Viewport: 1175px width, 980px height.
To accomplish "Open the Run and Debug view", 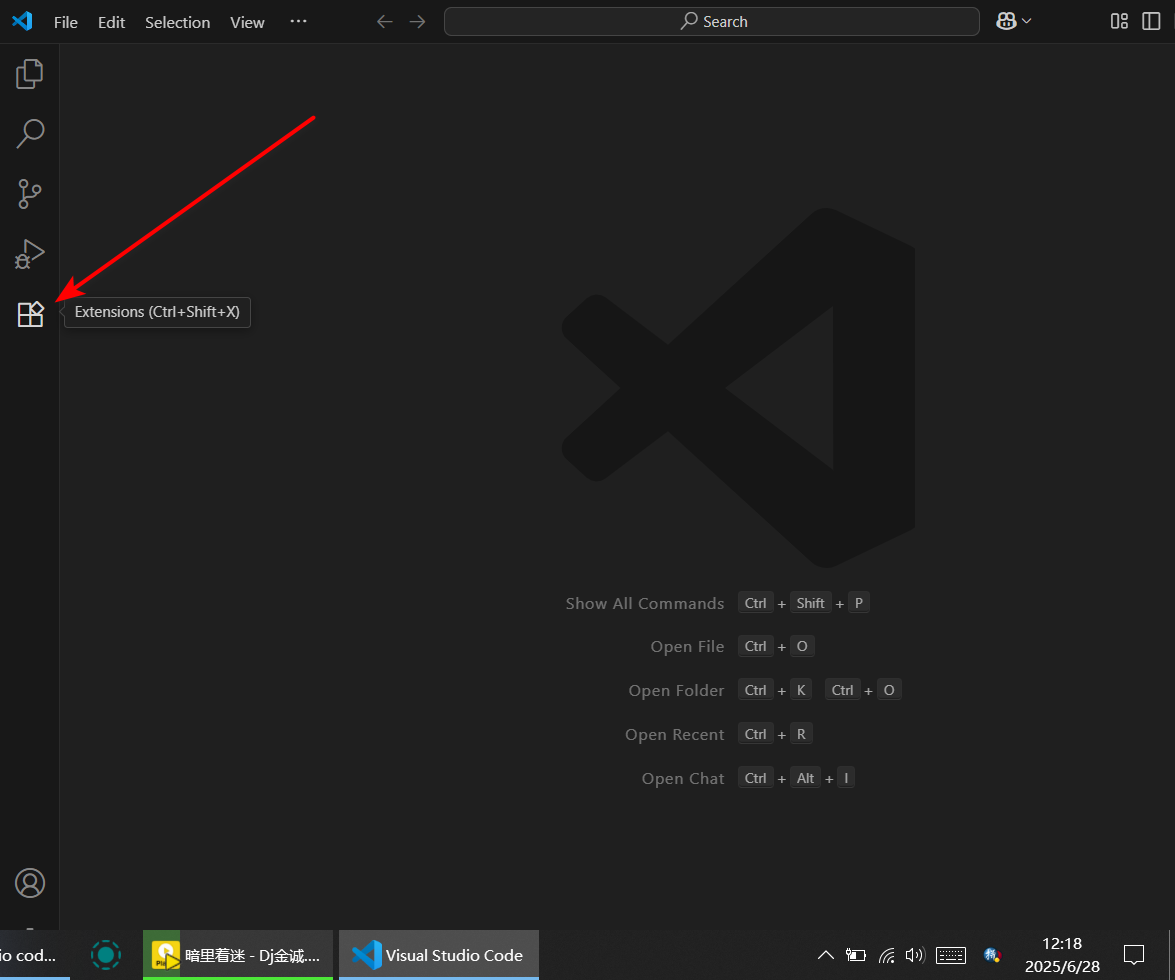I will 30,253.
